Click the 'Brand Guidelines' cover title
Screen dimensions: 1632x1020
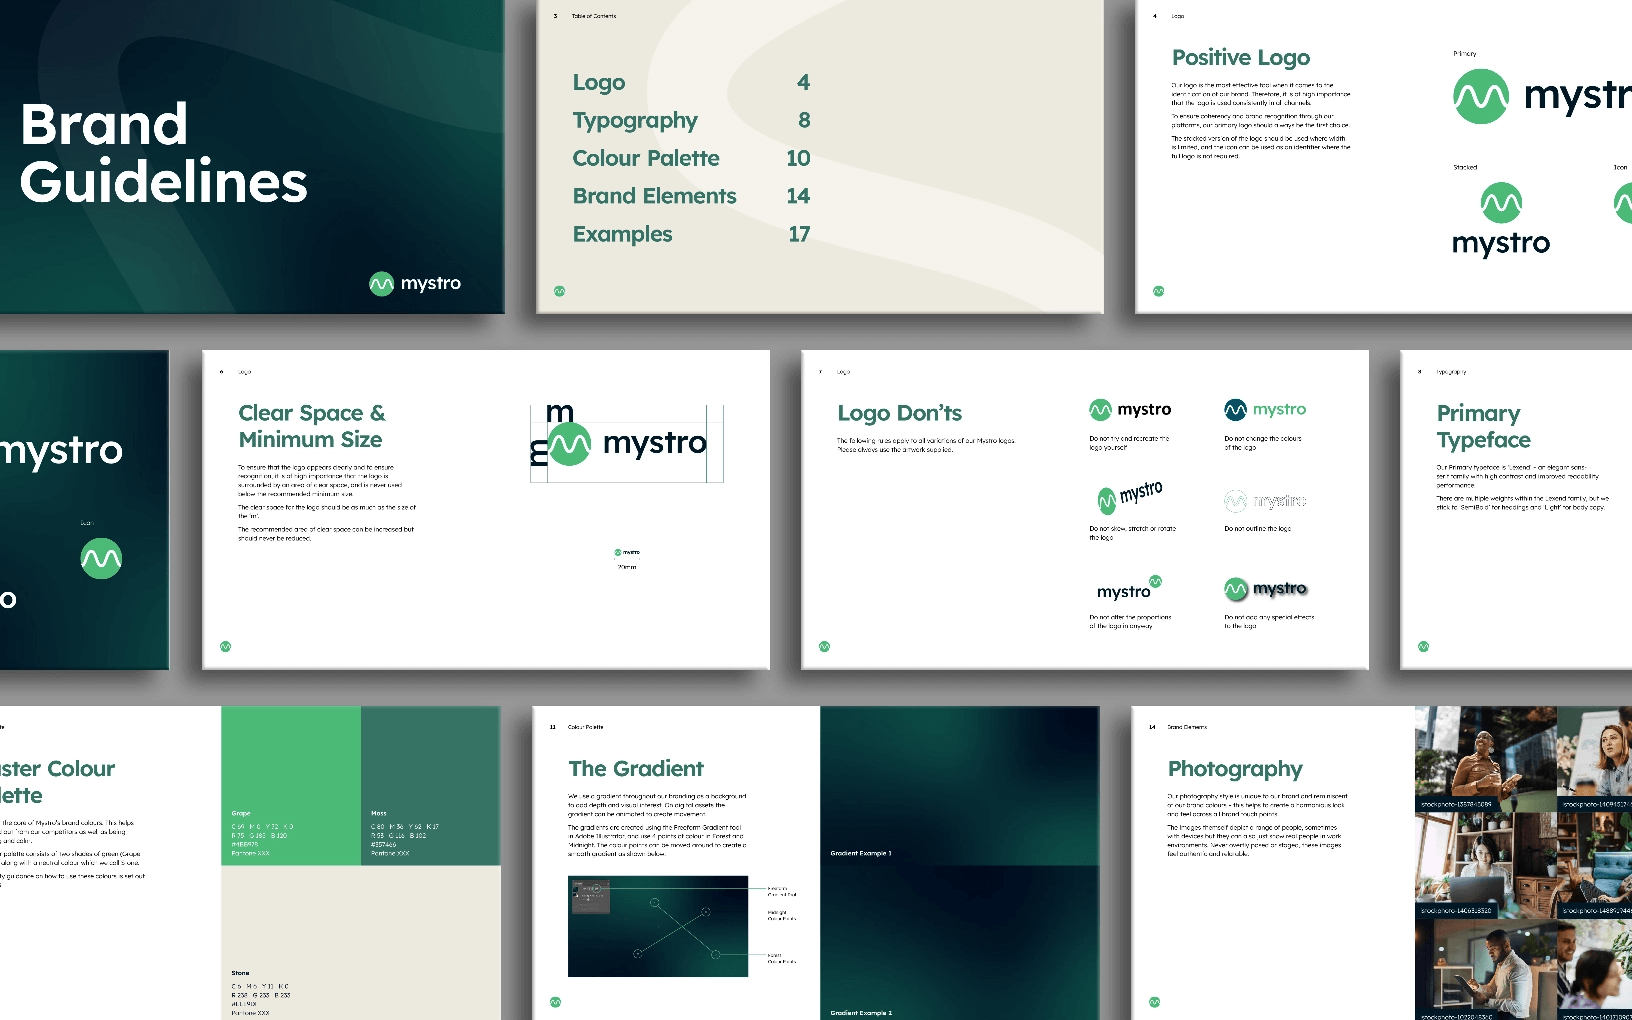163,153
